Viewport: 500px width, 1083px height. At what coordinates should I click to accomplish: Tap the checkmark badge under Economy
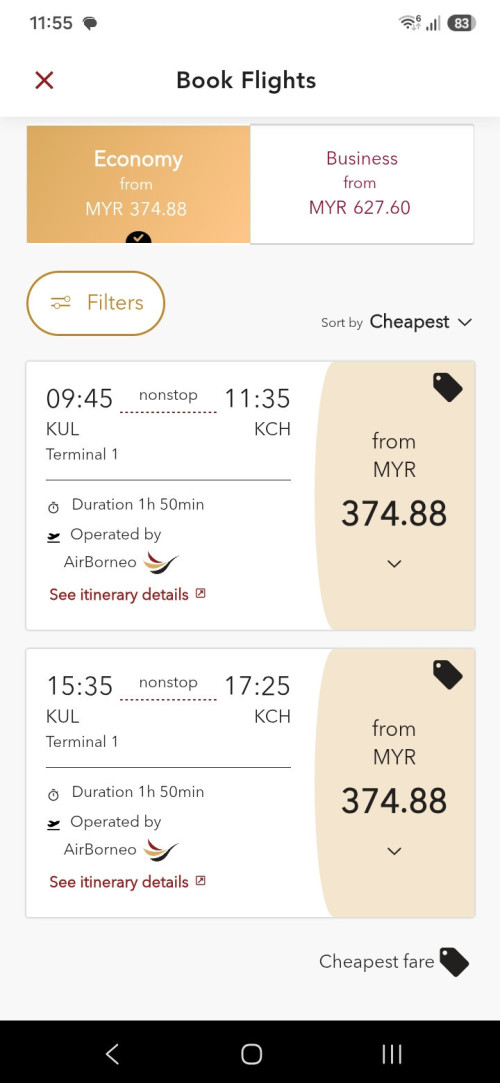[138, 238]
